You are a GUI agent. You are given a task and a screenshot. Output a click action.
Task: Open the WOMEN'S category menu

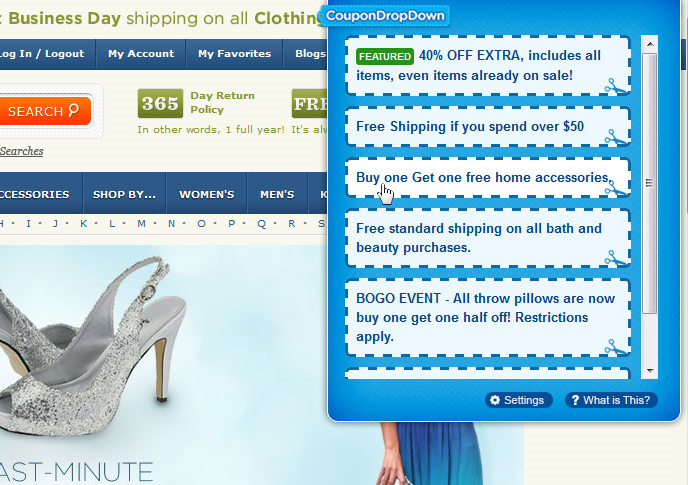click(x=206, y=194)
